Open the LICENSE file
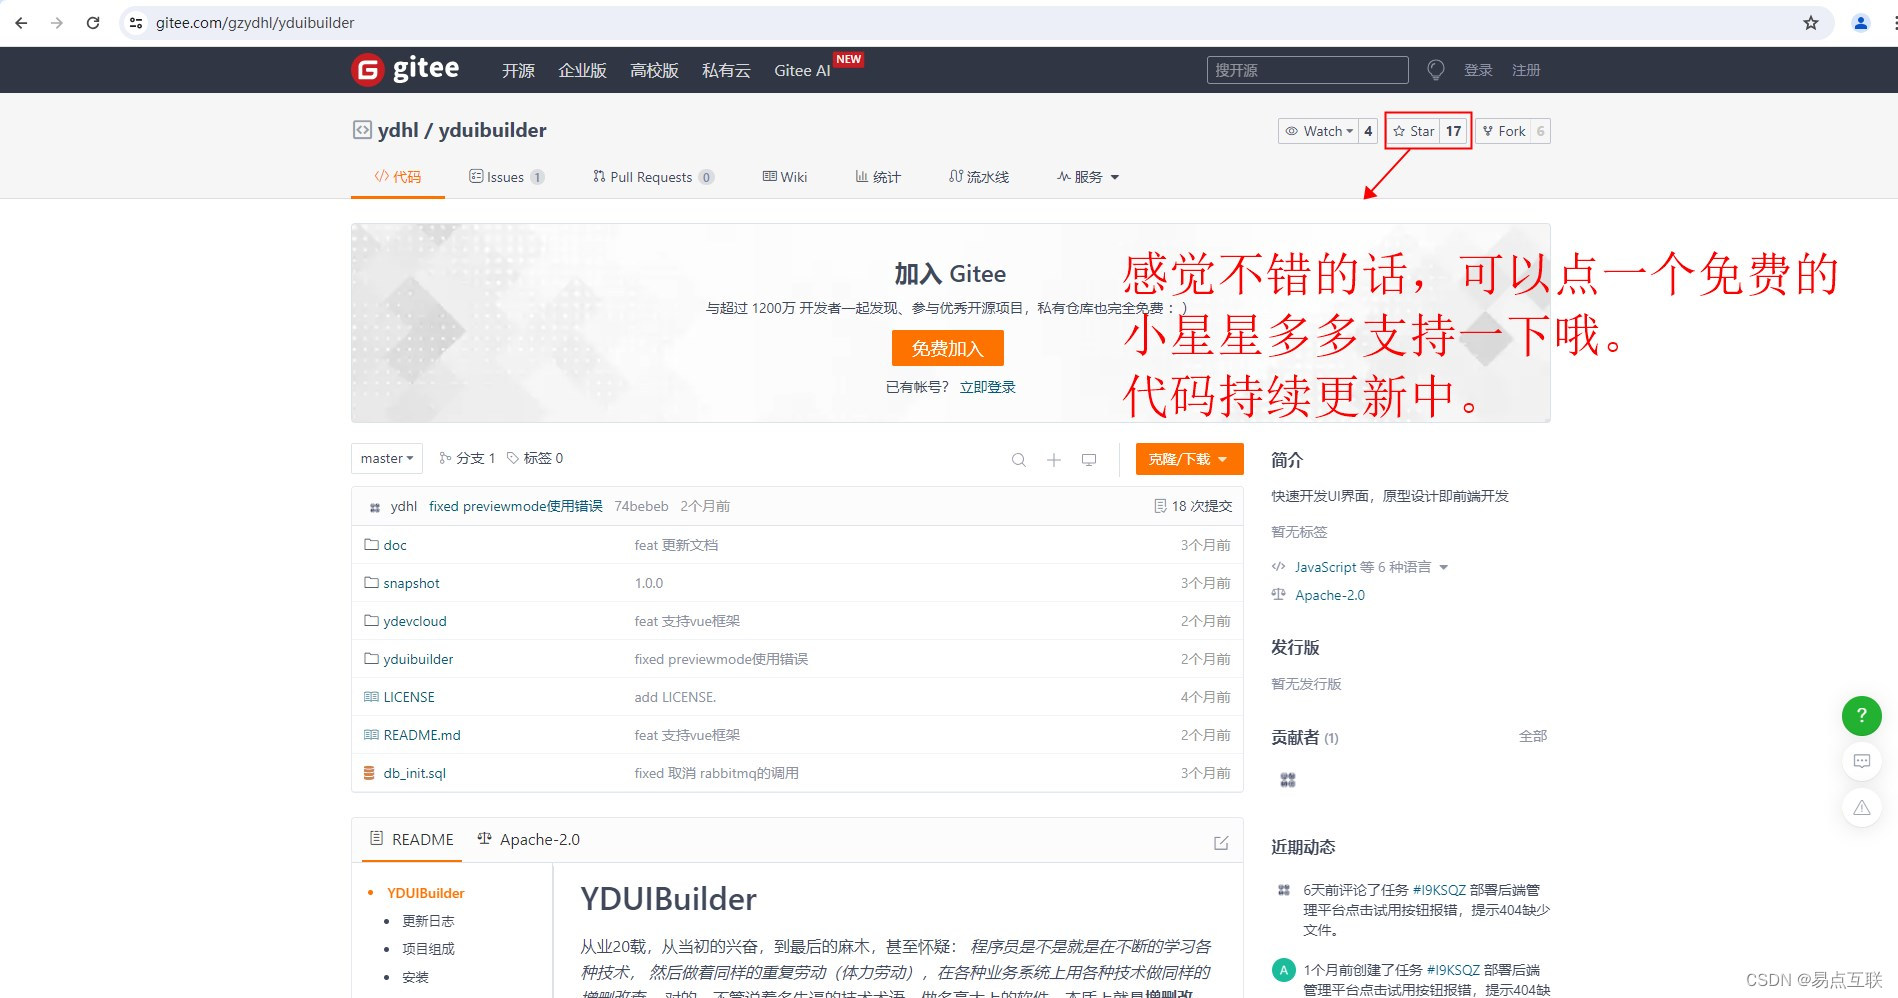This screenshot has width=1898, height=998. tap(409, 697)
